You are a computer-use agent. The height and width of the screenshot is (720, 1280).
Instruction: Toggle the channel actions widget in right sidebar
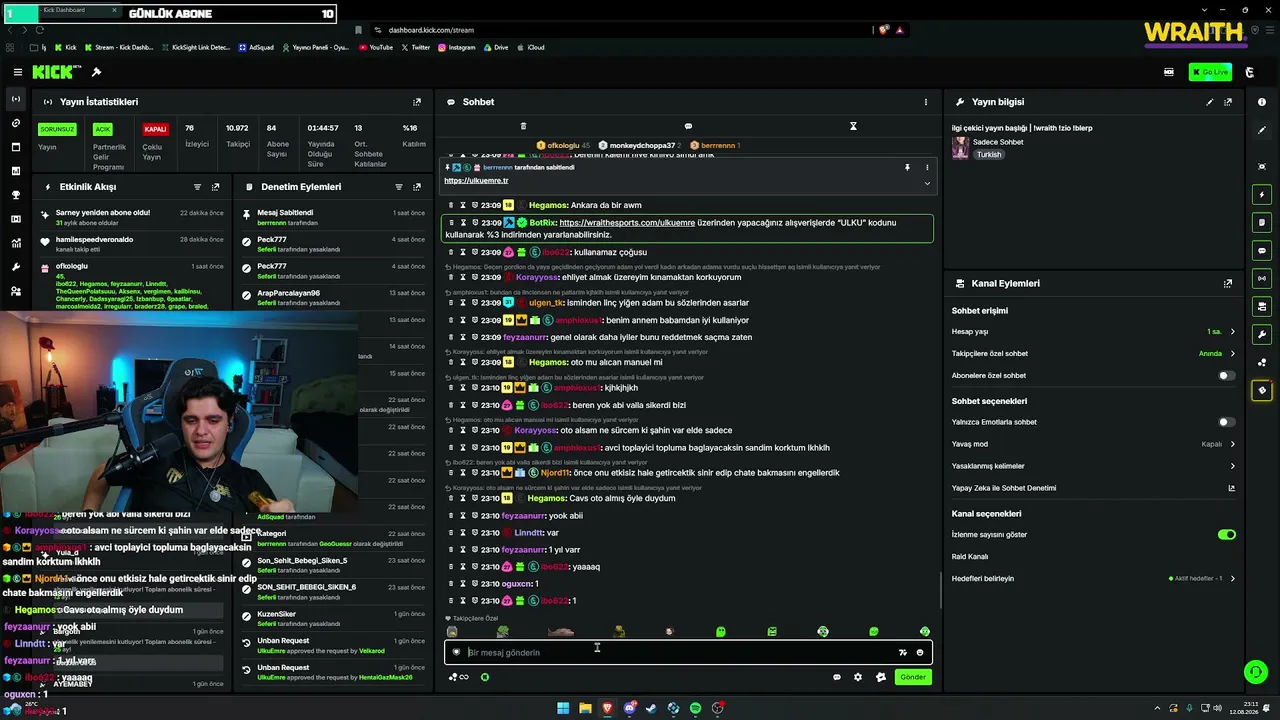point(1262,306)
